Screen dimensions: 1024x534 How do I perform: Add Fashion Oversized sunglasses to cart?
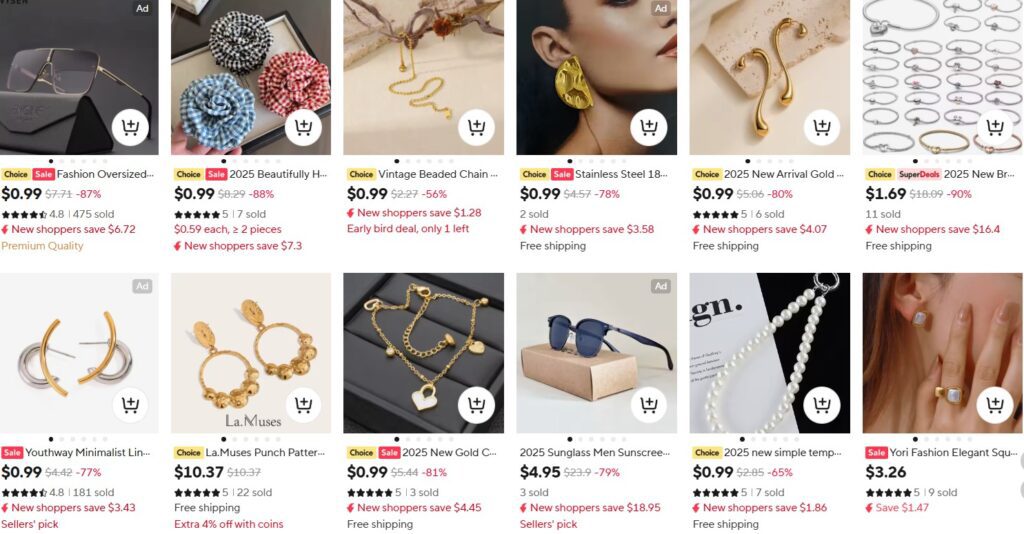click(130, 127)
